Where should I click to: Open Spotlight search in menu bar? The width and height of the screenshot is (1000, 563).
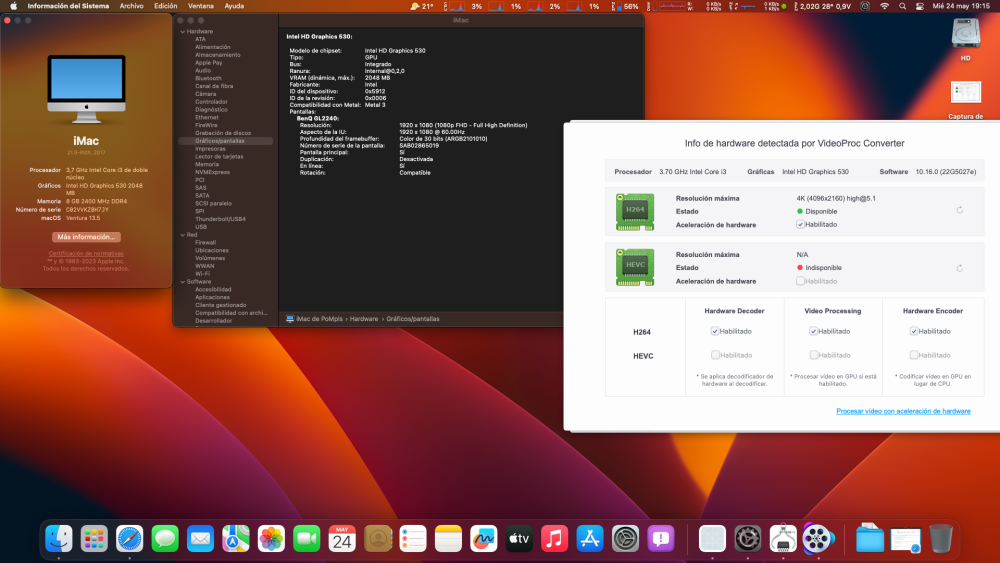pos(902,6)
